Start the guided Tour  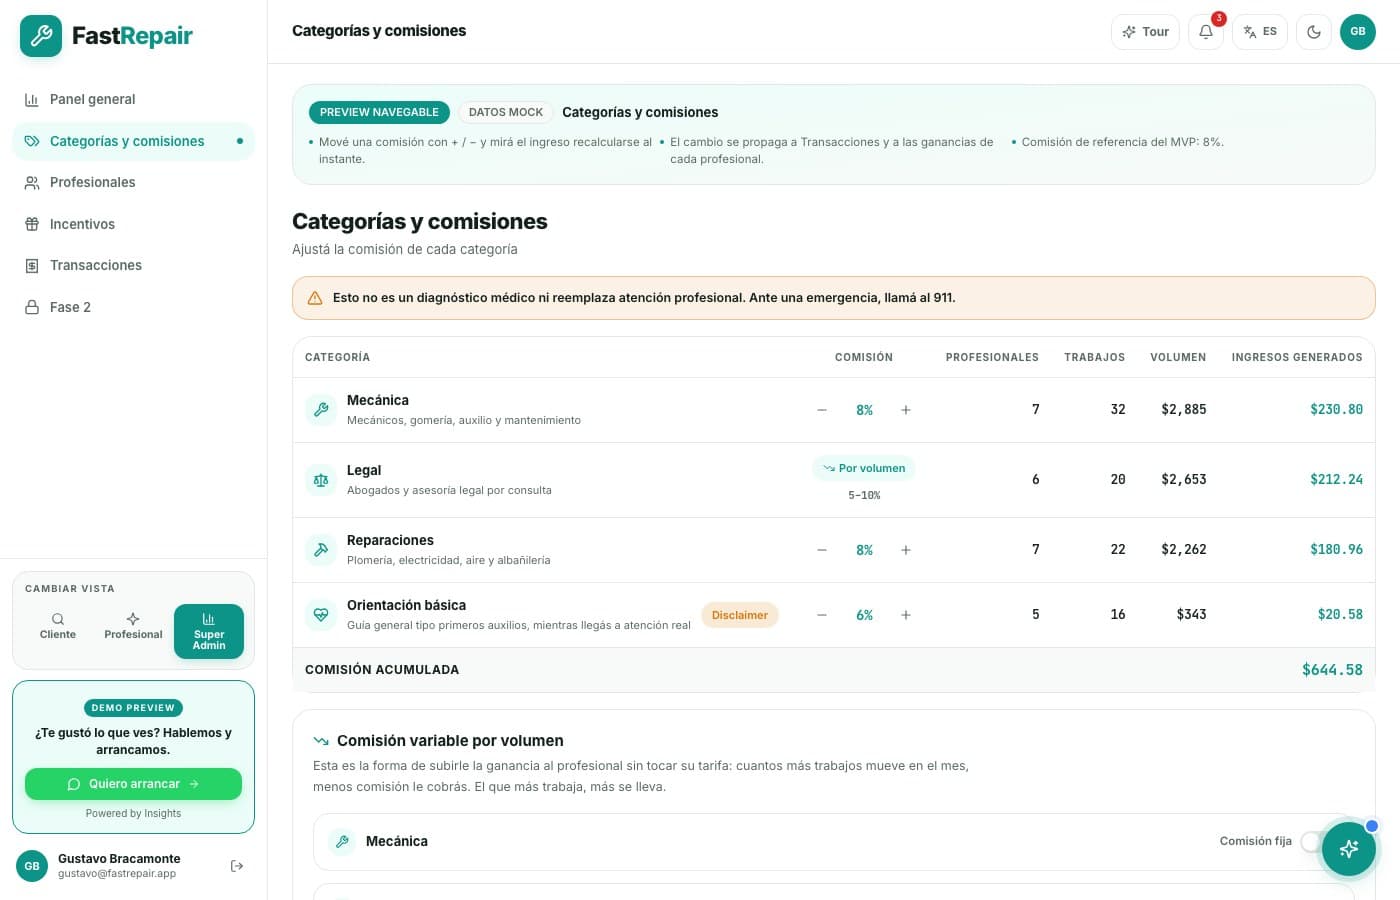point(1146,32)
